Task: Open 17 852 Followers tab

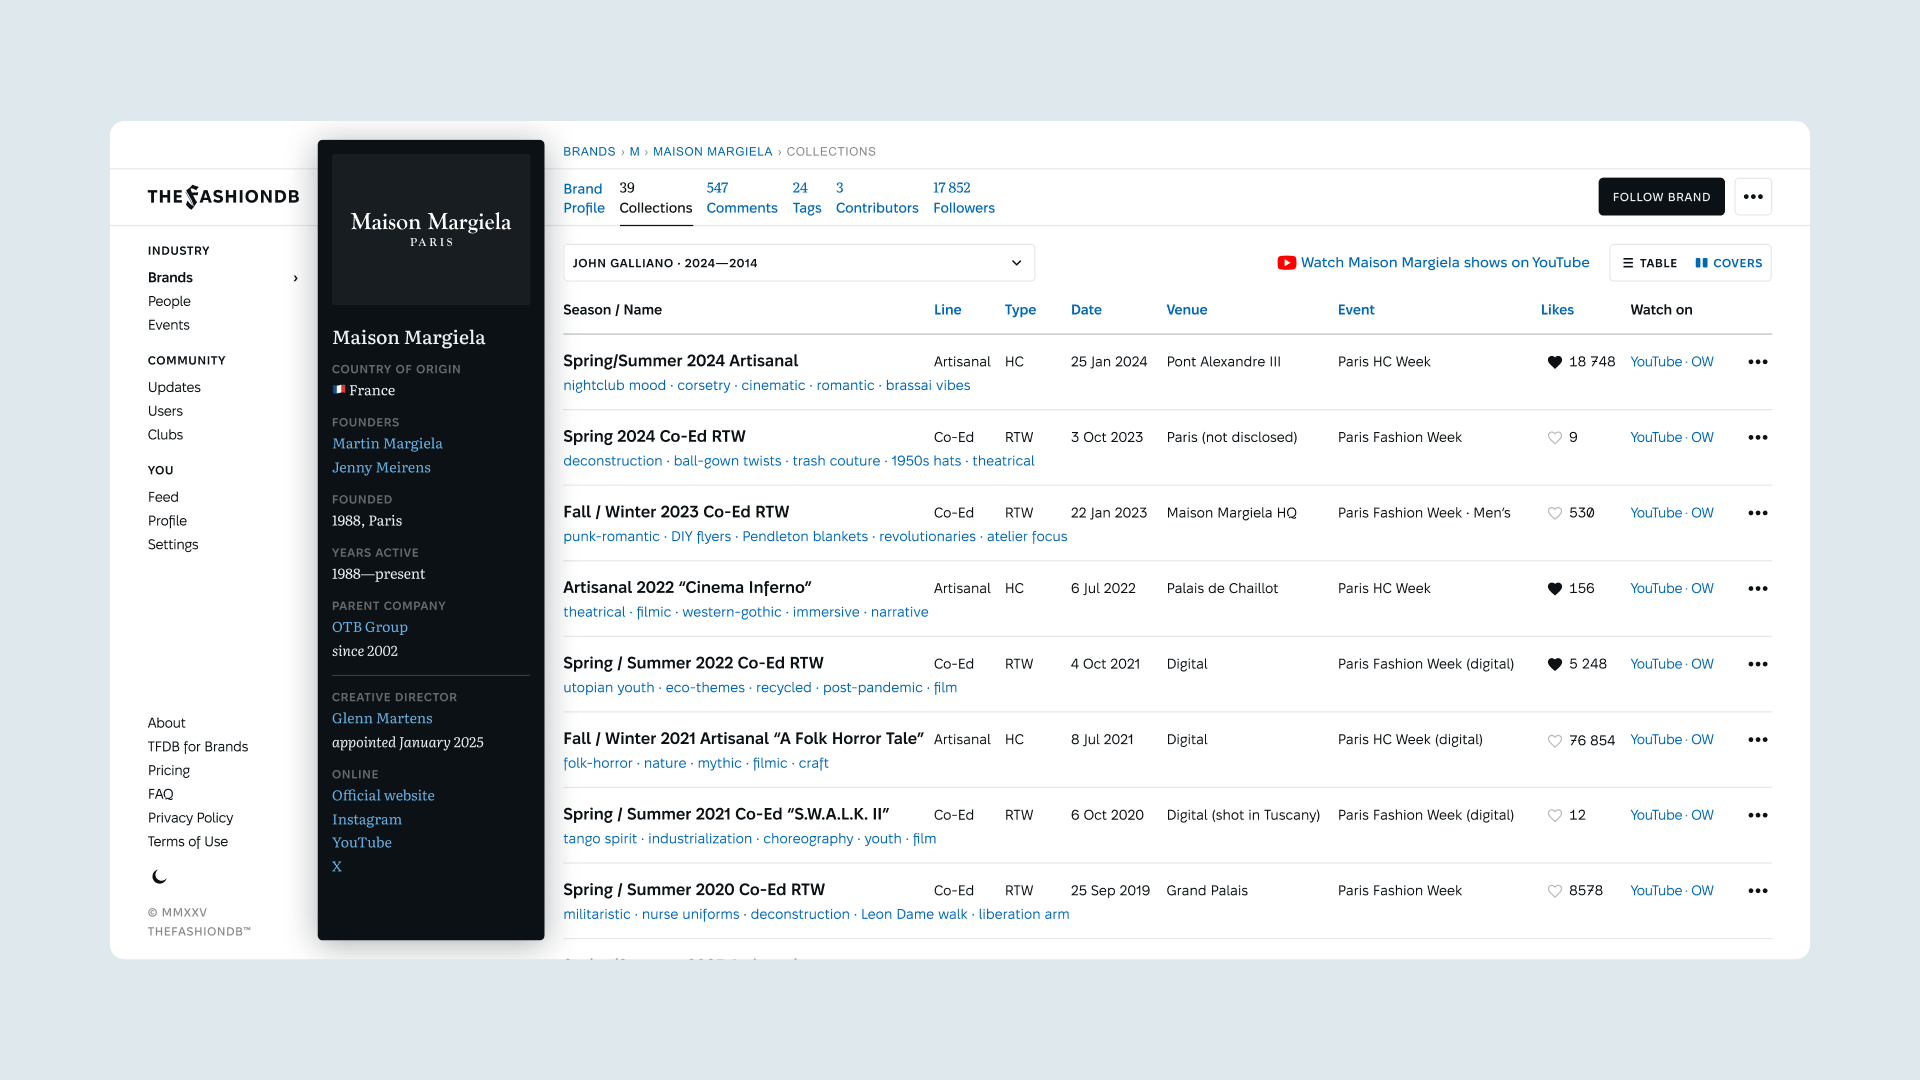Action: tap(963, 198)
